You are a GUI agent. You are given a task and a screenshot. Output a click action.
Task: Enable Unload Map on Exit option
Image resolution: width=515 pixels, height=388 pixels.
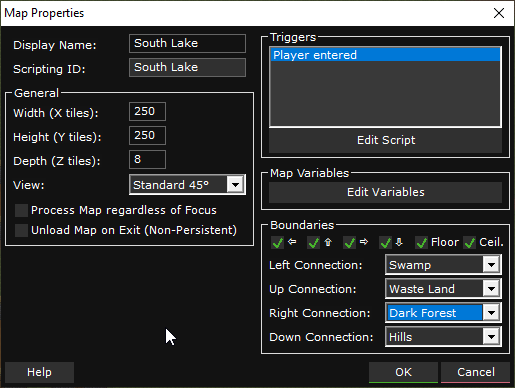[21, 230]
